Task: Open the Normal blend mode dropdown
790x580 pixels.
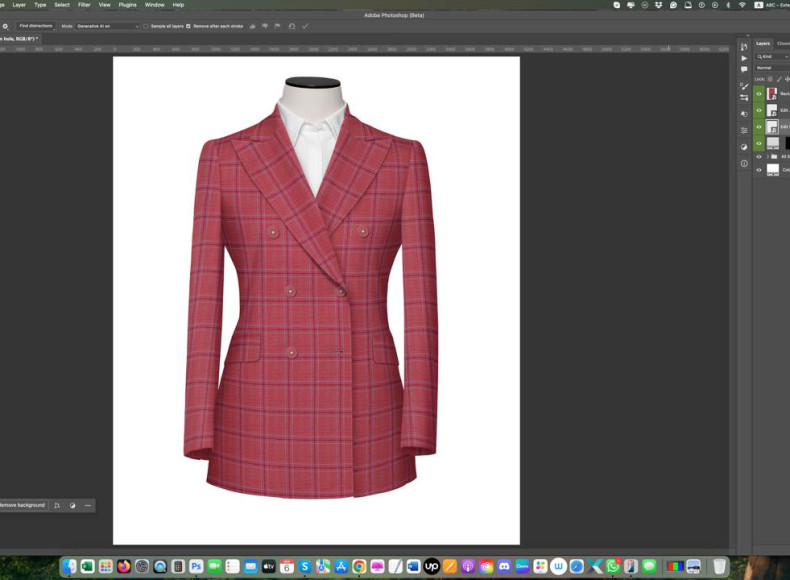Action: click(x=772, y=68)
